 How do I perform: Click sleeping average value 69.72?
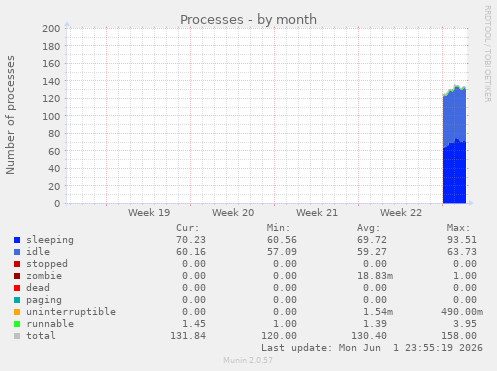pos(372,240)
